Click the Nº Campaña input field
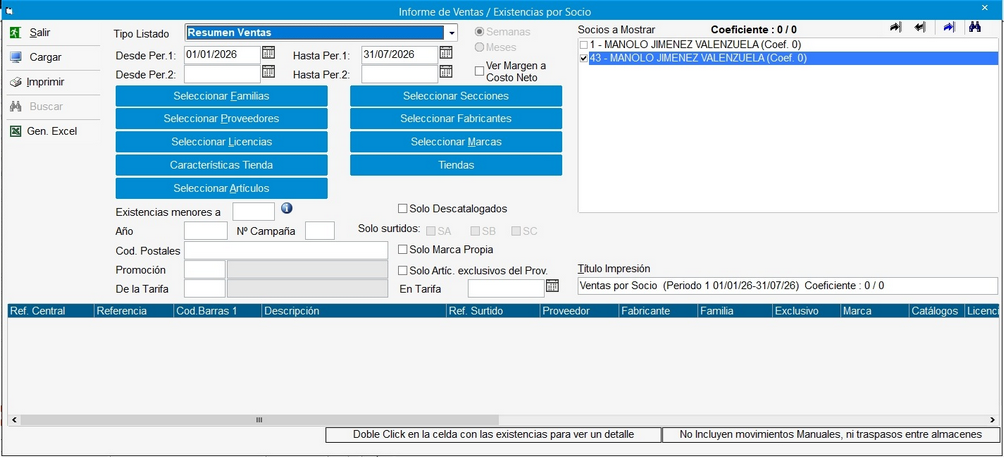 click(x=320, y=230)
